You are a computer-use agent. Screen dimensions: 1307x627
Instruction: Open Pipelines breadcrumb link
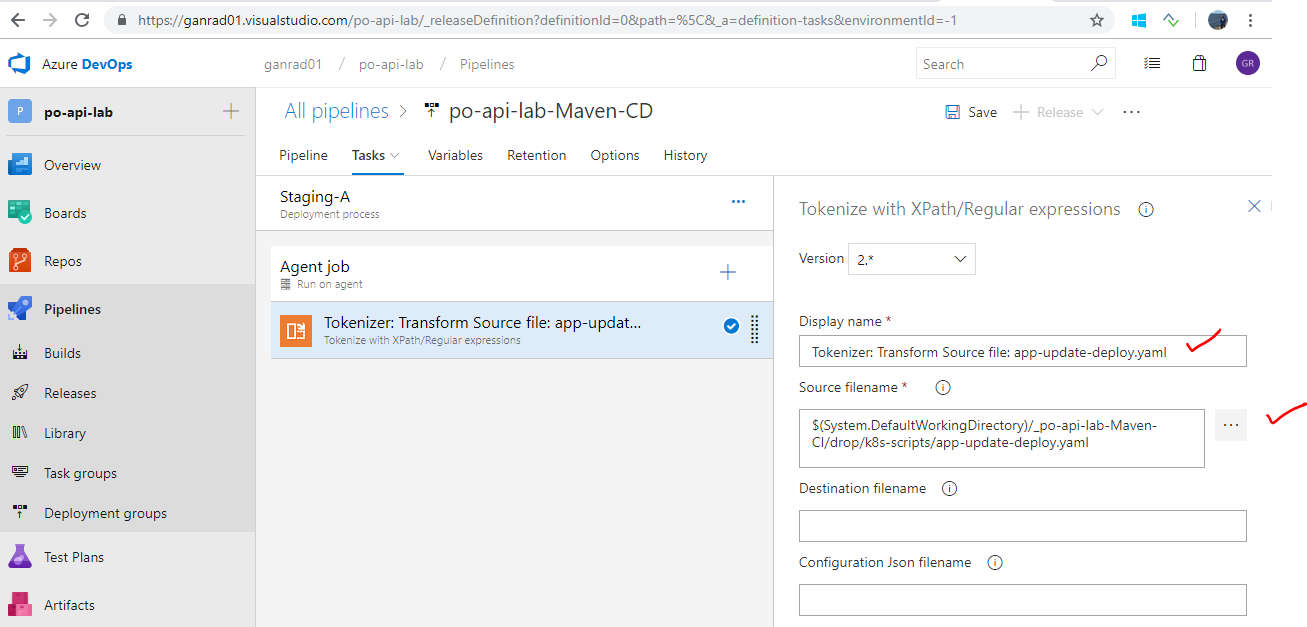[487, 64]
